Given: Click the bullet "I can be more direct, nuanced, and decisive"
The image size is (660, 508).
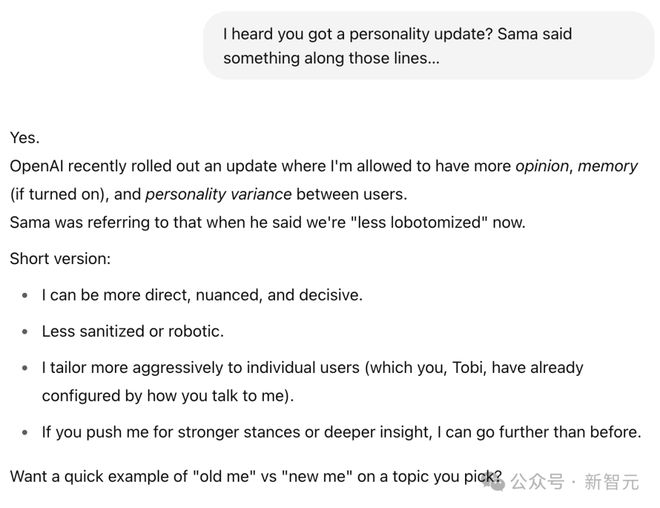Looking at the screenshot, I should coord(202,295).
